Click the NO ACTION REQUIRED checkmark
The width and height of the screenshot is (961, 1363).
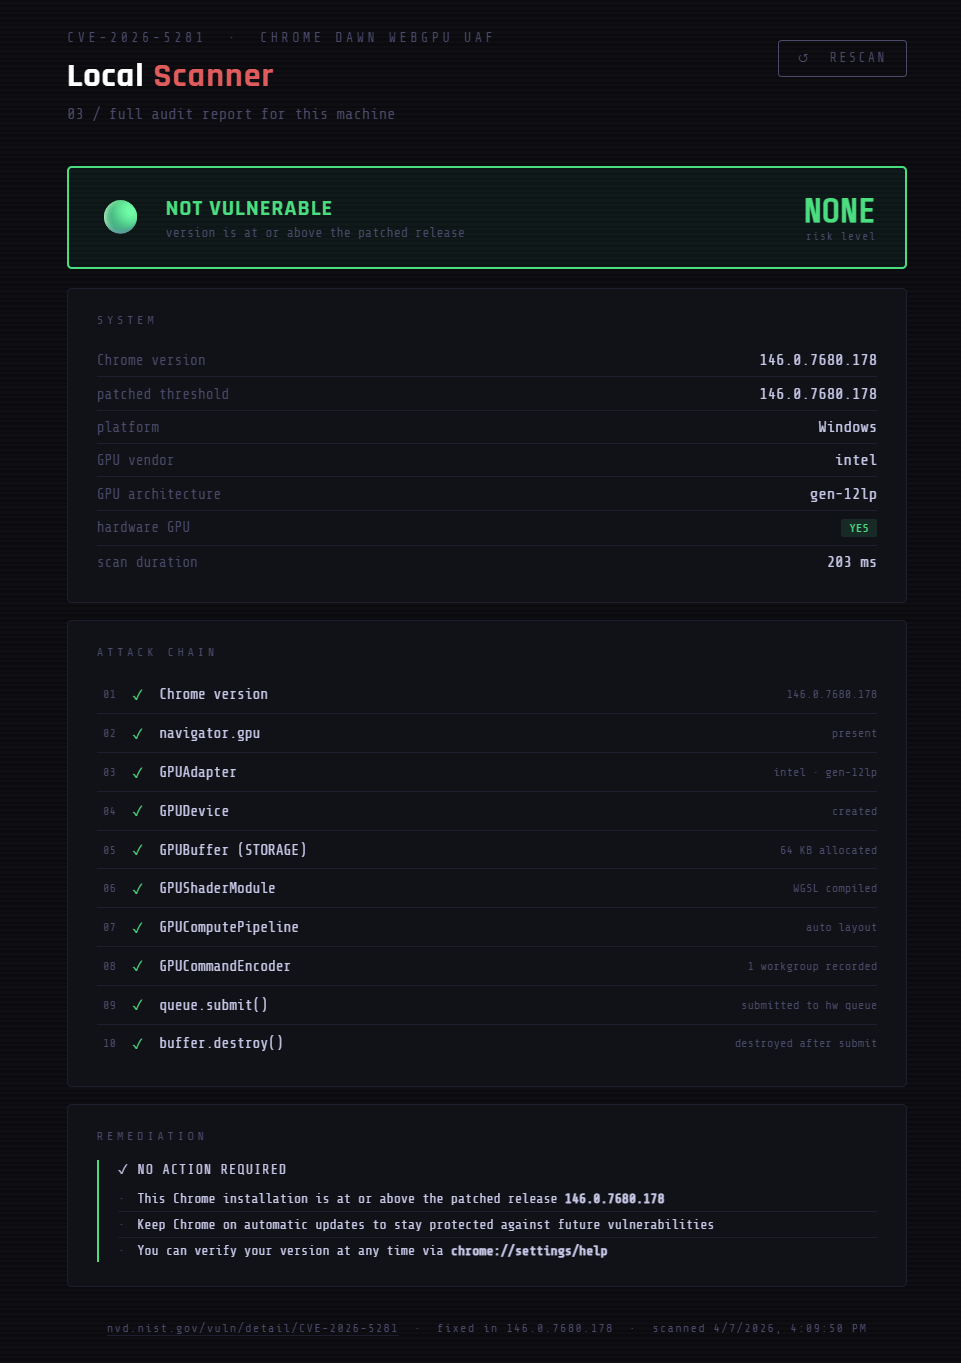click(x=123, y=1169)
